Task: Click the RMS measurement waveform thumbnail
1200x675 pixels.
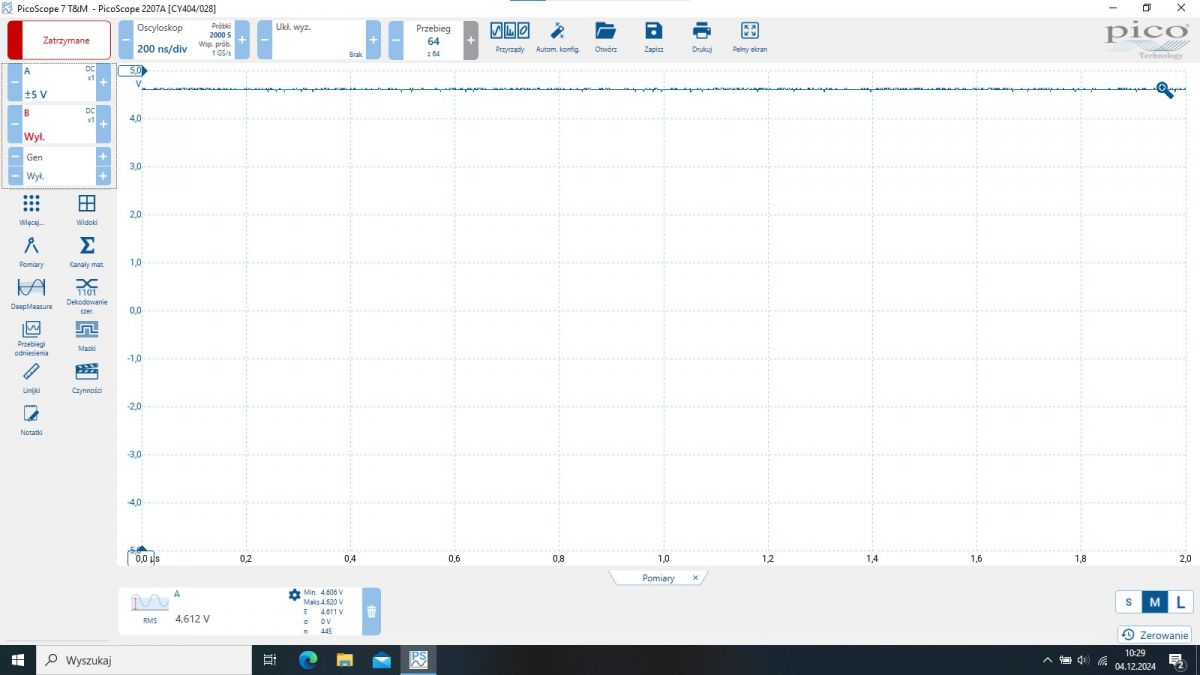Action: [150, 601]
